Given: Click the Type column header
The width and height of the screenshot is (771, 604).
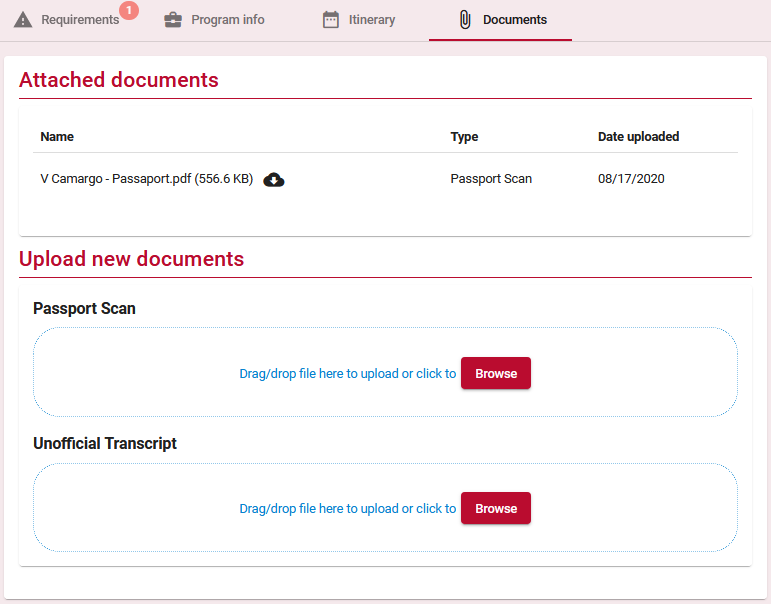Looking at the screenshot, I should coord(464,137).
